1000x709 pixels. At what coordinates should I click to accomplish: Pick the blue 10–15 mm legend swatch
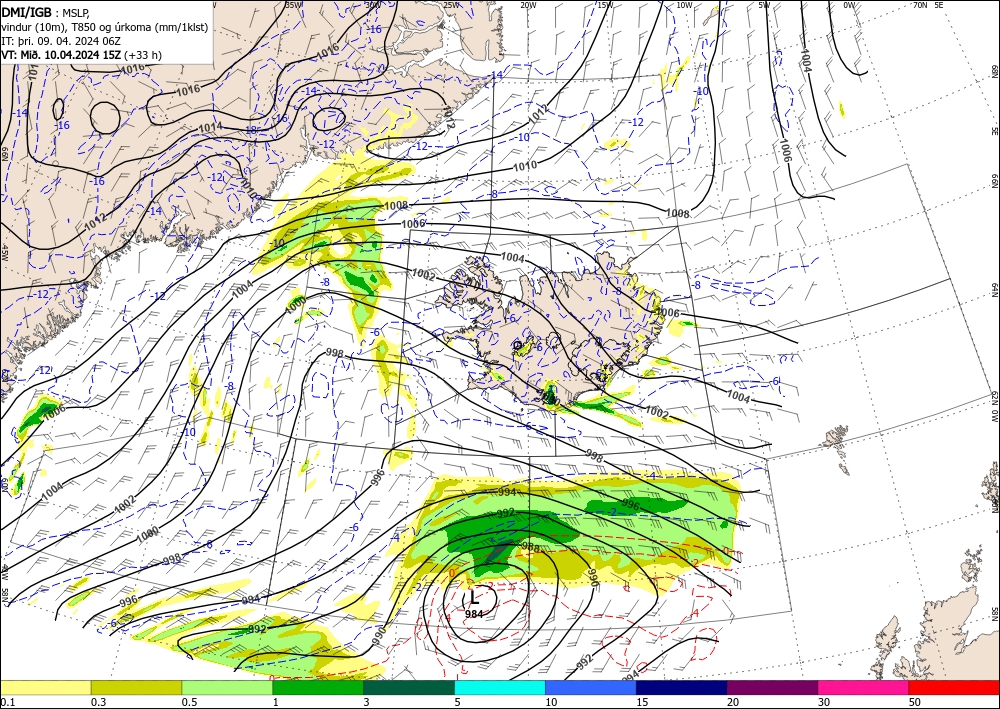(x=591, y=687)
